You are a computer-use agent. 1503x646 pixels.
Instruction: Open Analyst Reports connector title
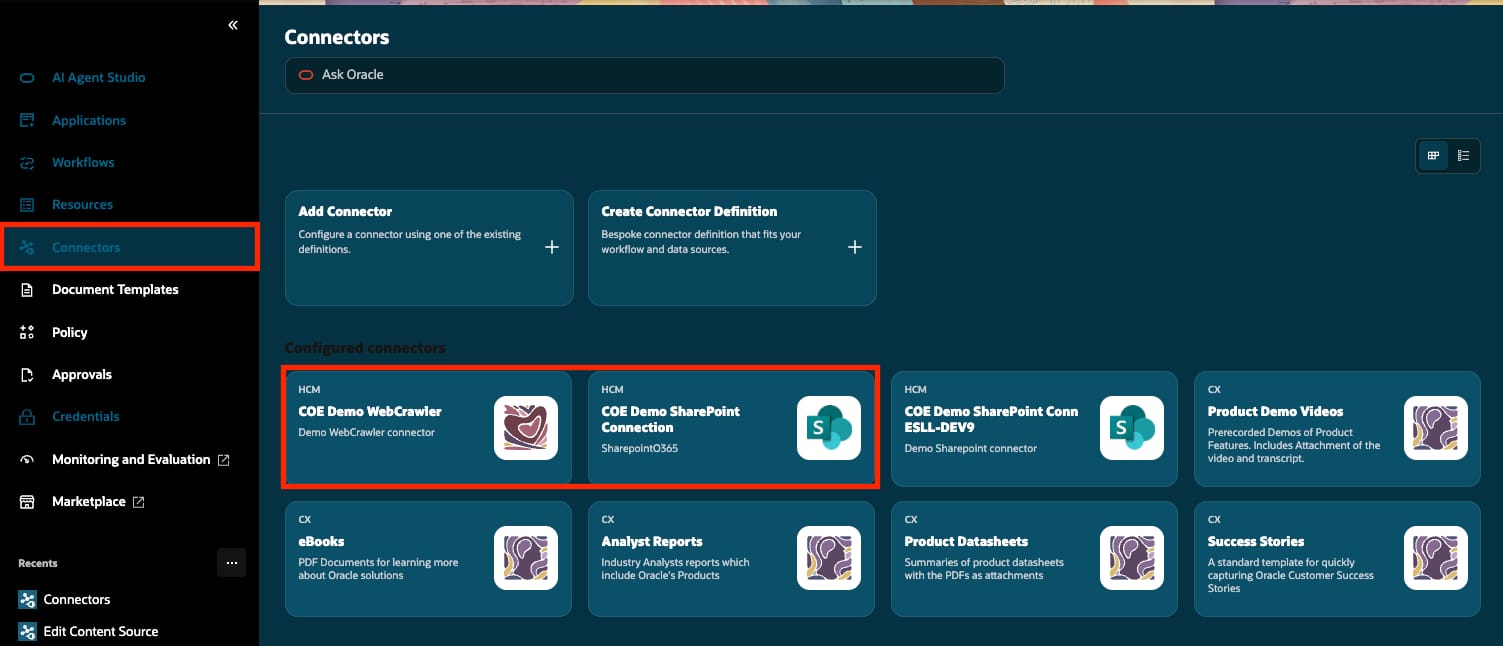652,541
